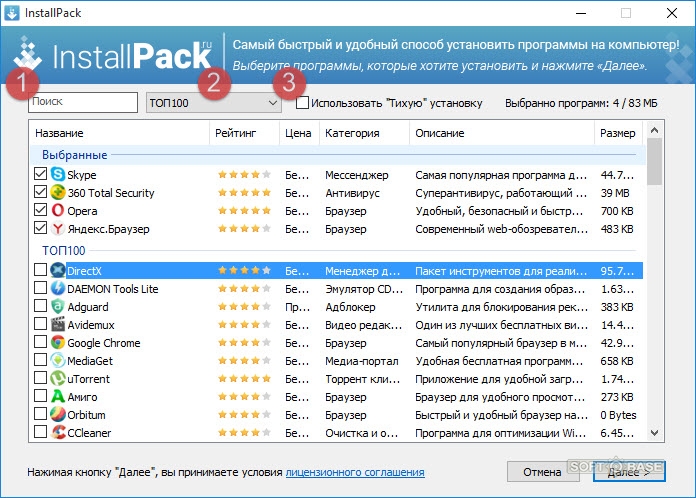Click the Адблокер category cell

click(x=350, y=307)
